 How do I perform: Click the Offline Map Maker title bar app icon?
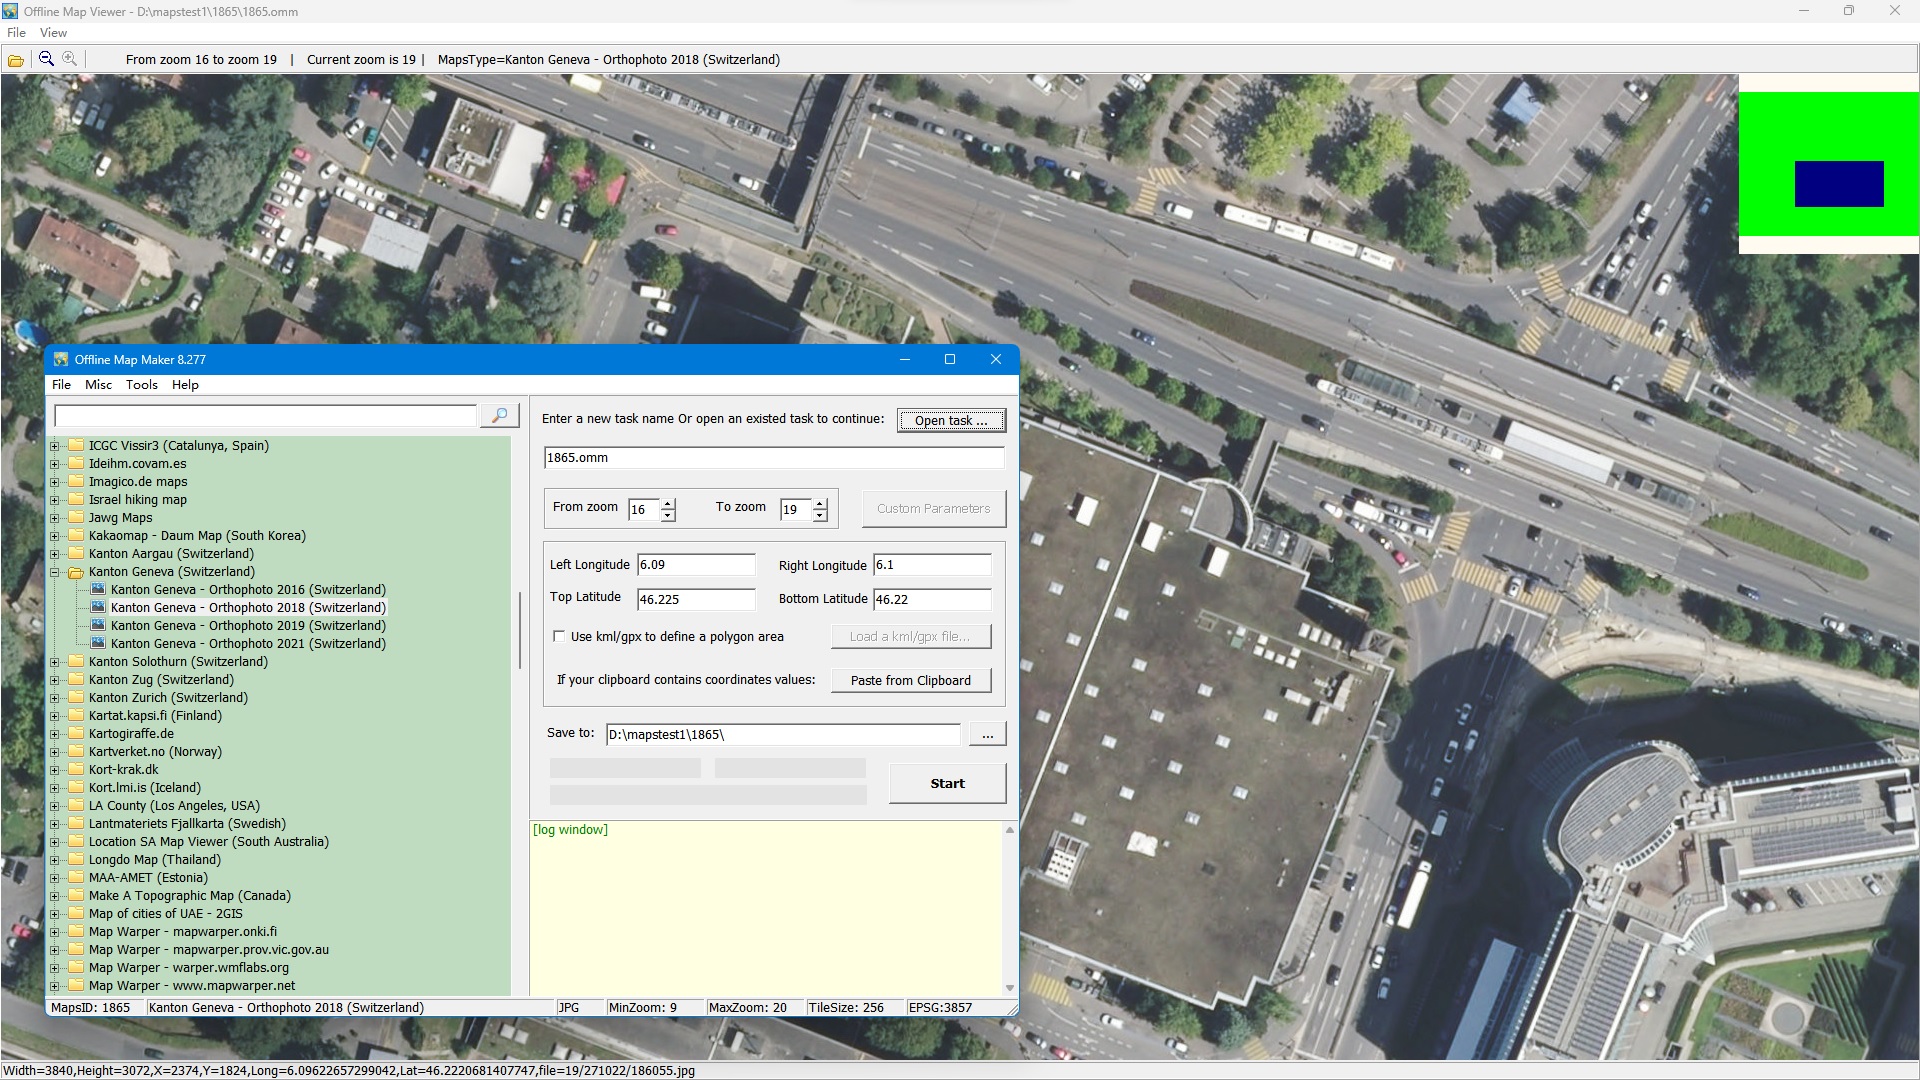pos(61,360)
